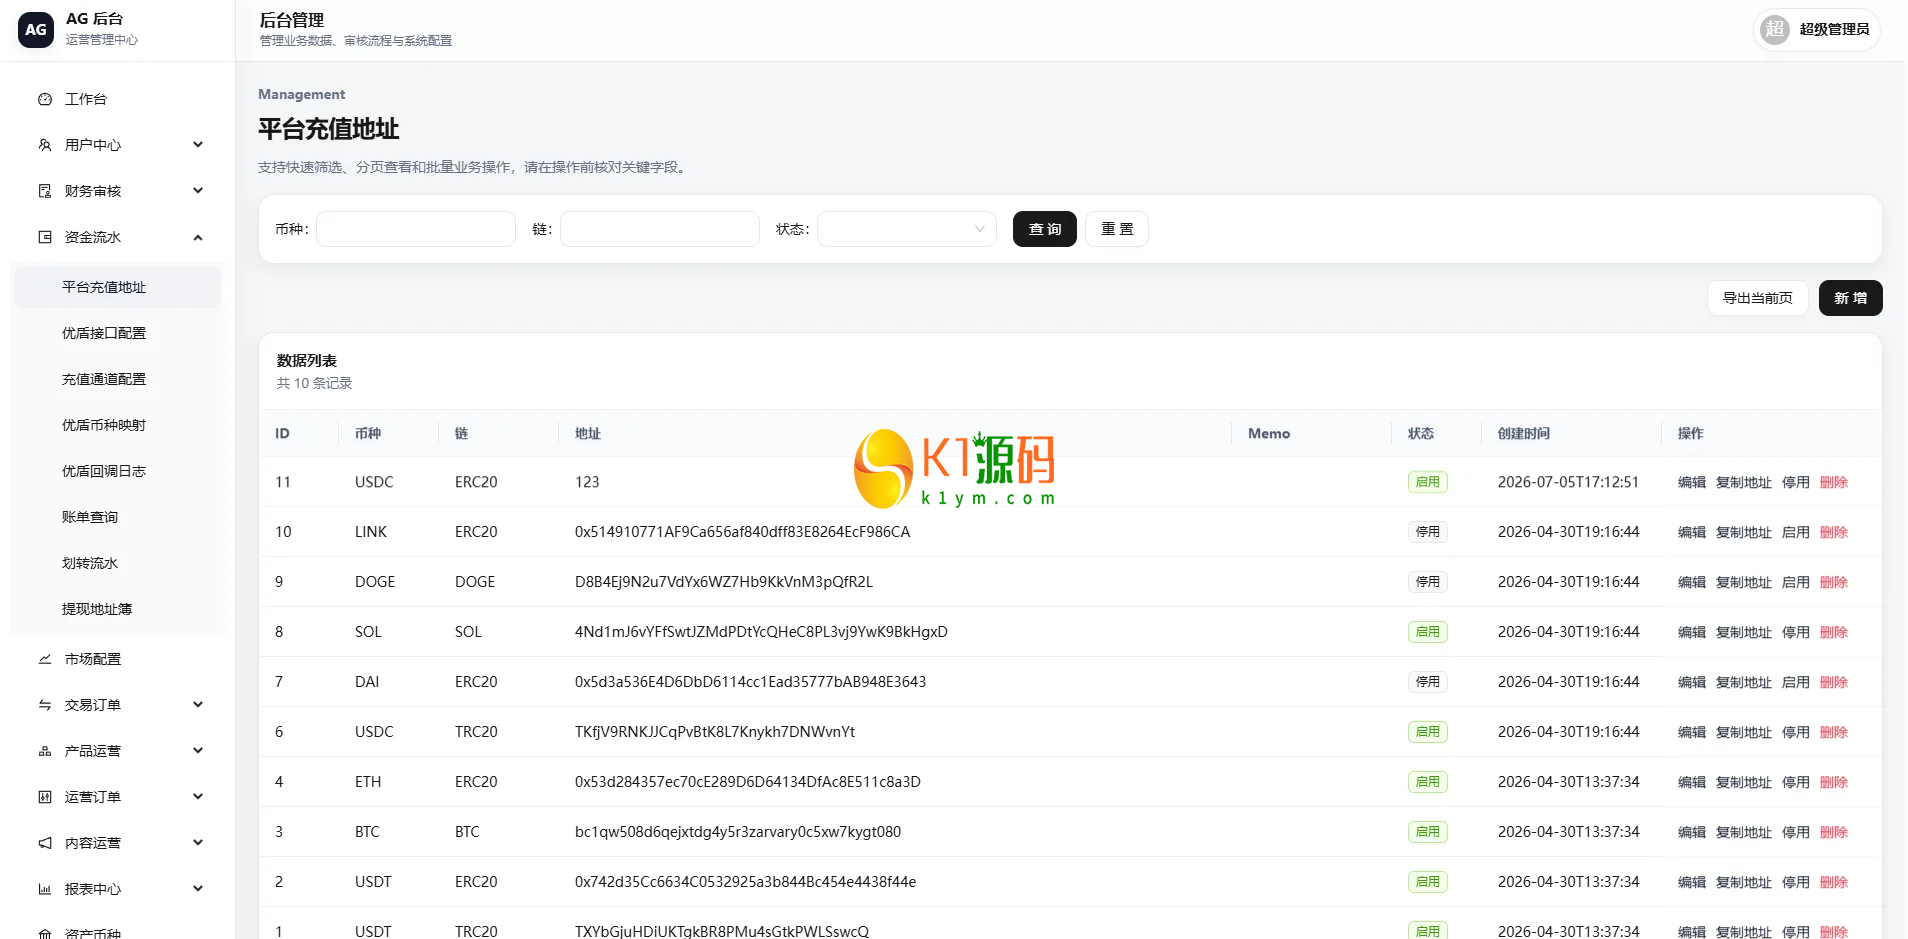This screenshot has height=939, width=1908.
Task: Copy address of DOGE row
Action: (x=1744, y=582)
